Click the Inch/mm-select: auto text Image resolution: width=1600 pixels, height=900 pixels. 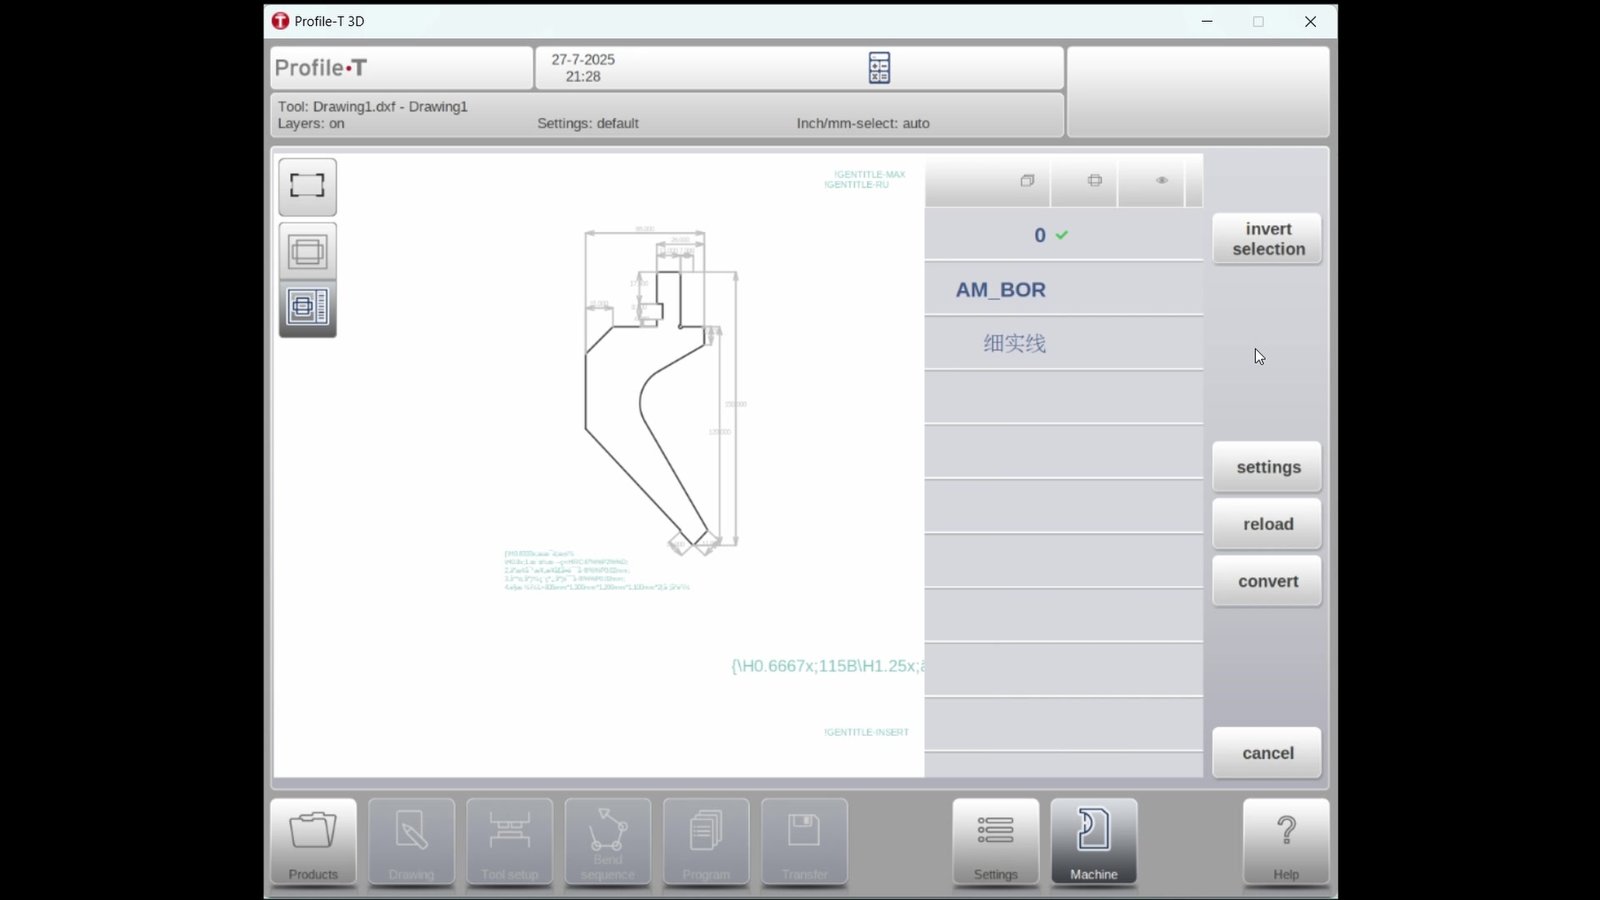(x=863, y=124)
